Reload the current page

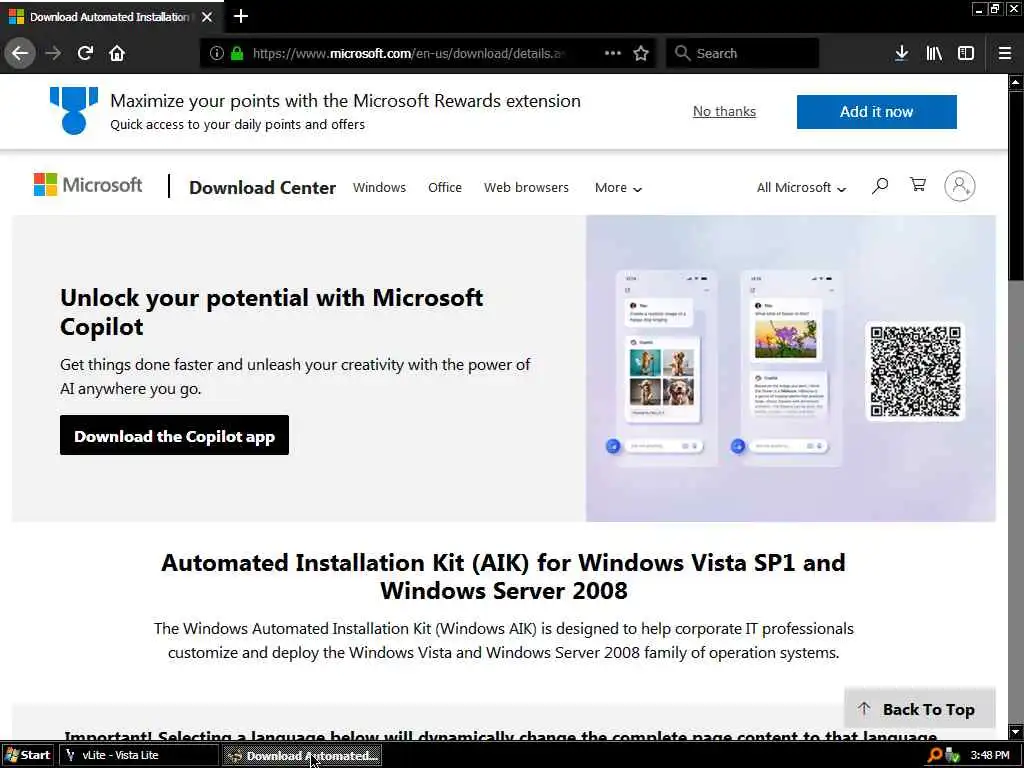coord(85,53)
